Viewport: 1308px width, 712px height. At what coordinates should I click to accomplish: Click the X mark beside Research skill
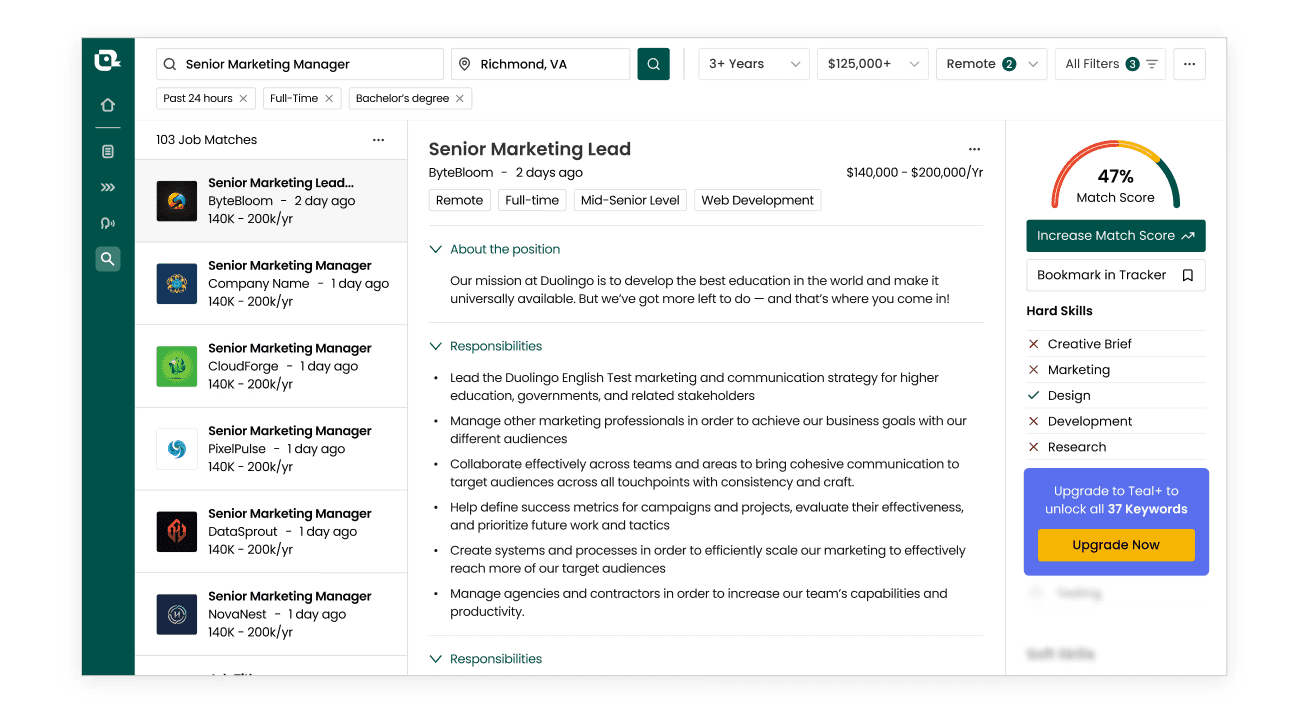(1034, 448)
